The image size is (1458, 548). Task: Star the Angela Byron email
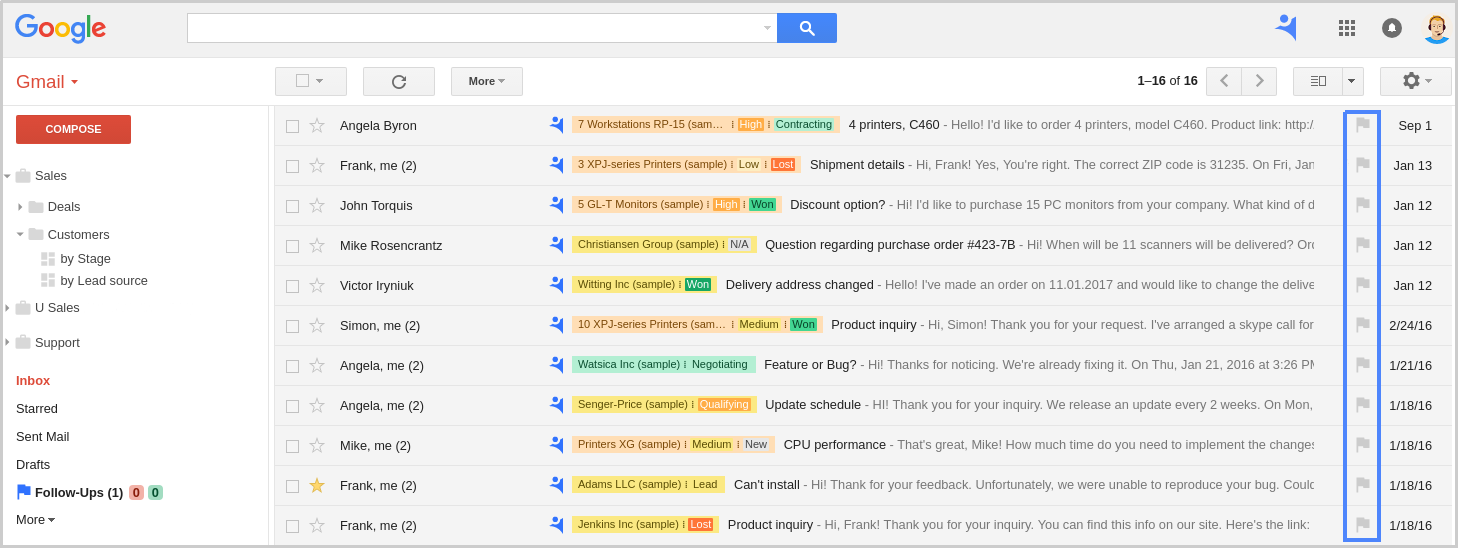pos(317,125)
